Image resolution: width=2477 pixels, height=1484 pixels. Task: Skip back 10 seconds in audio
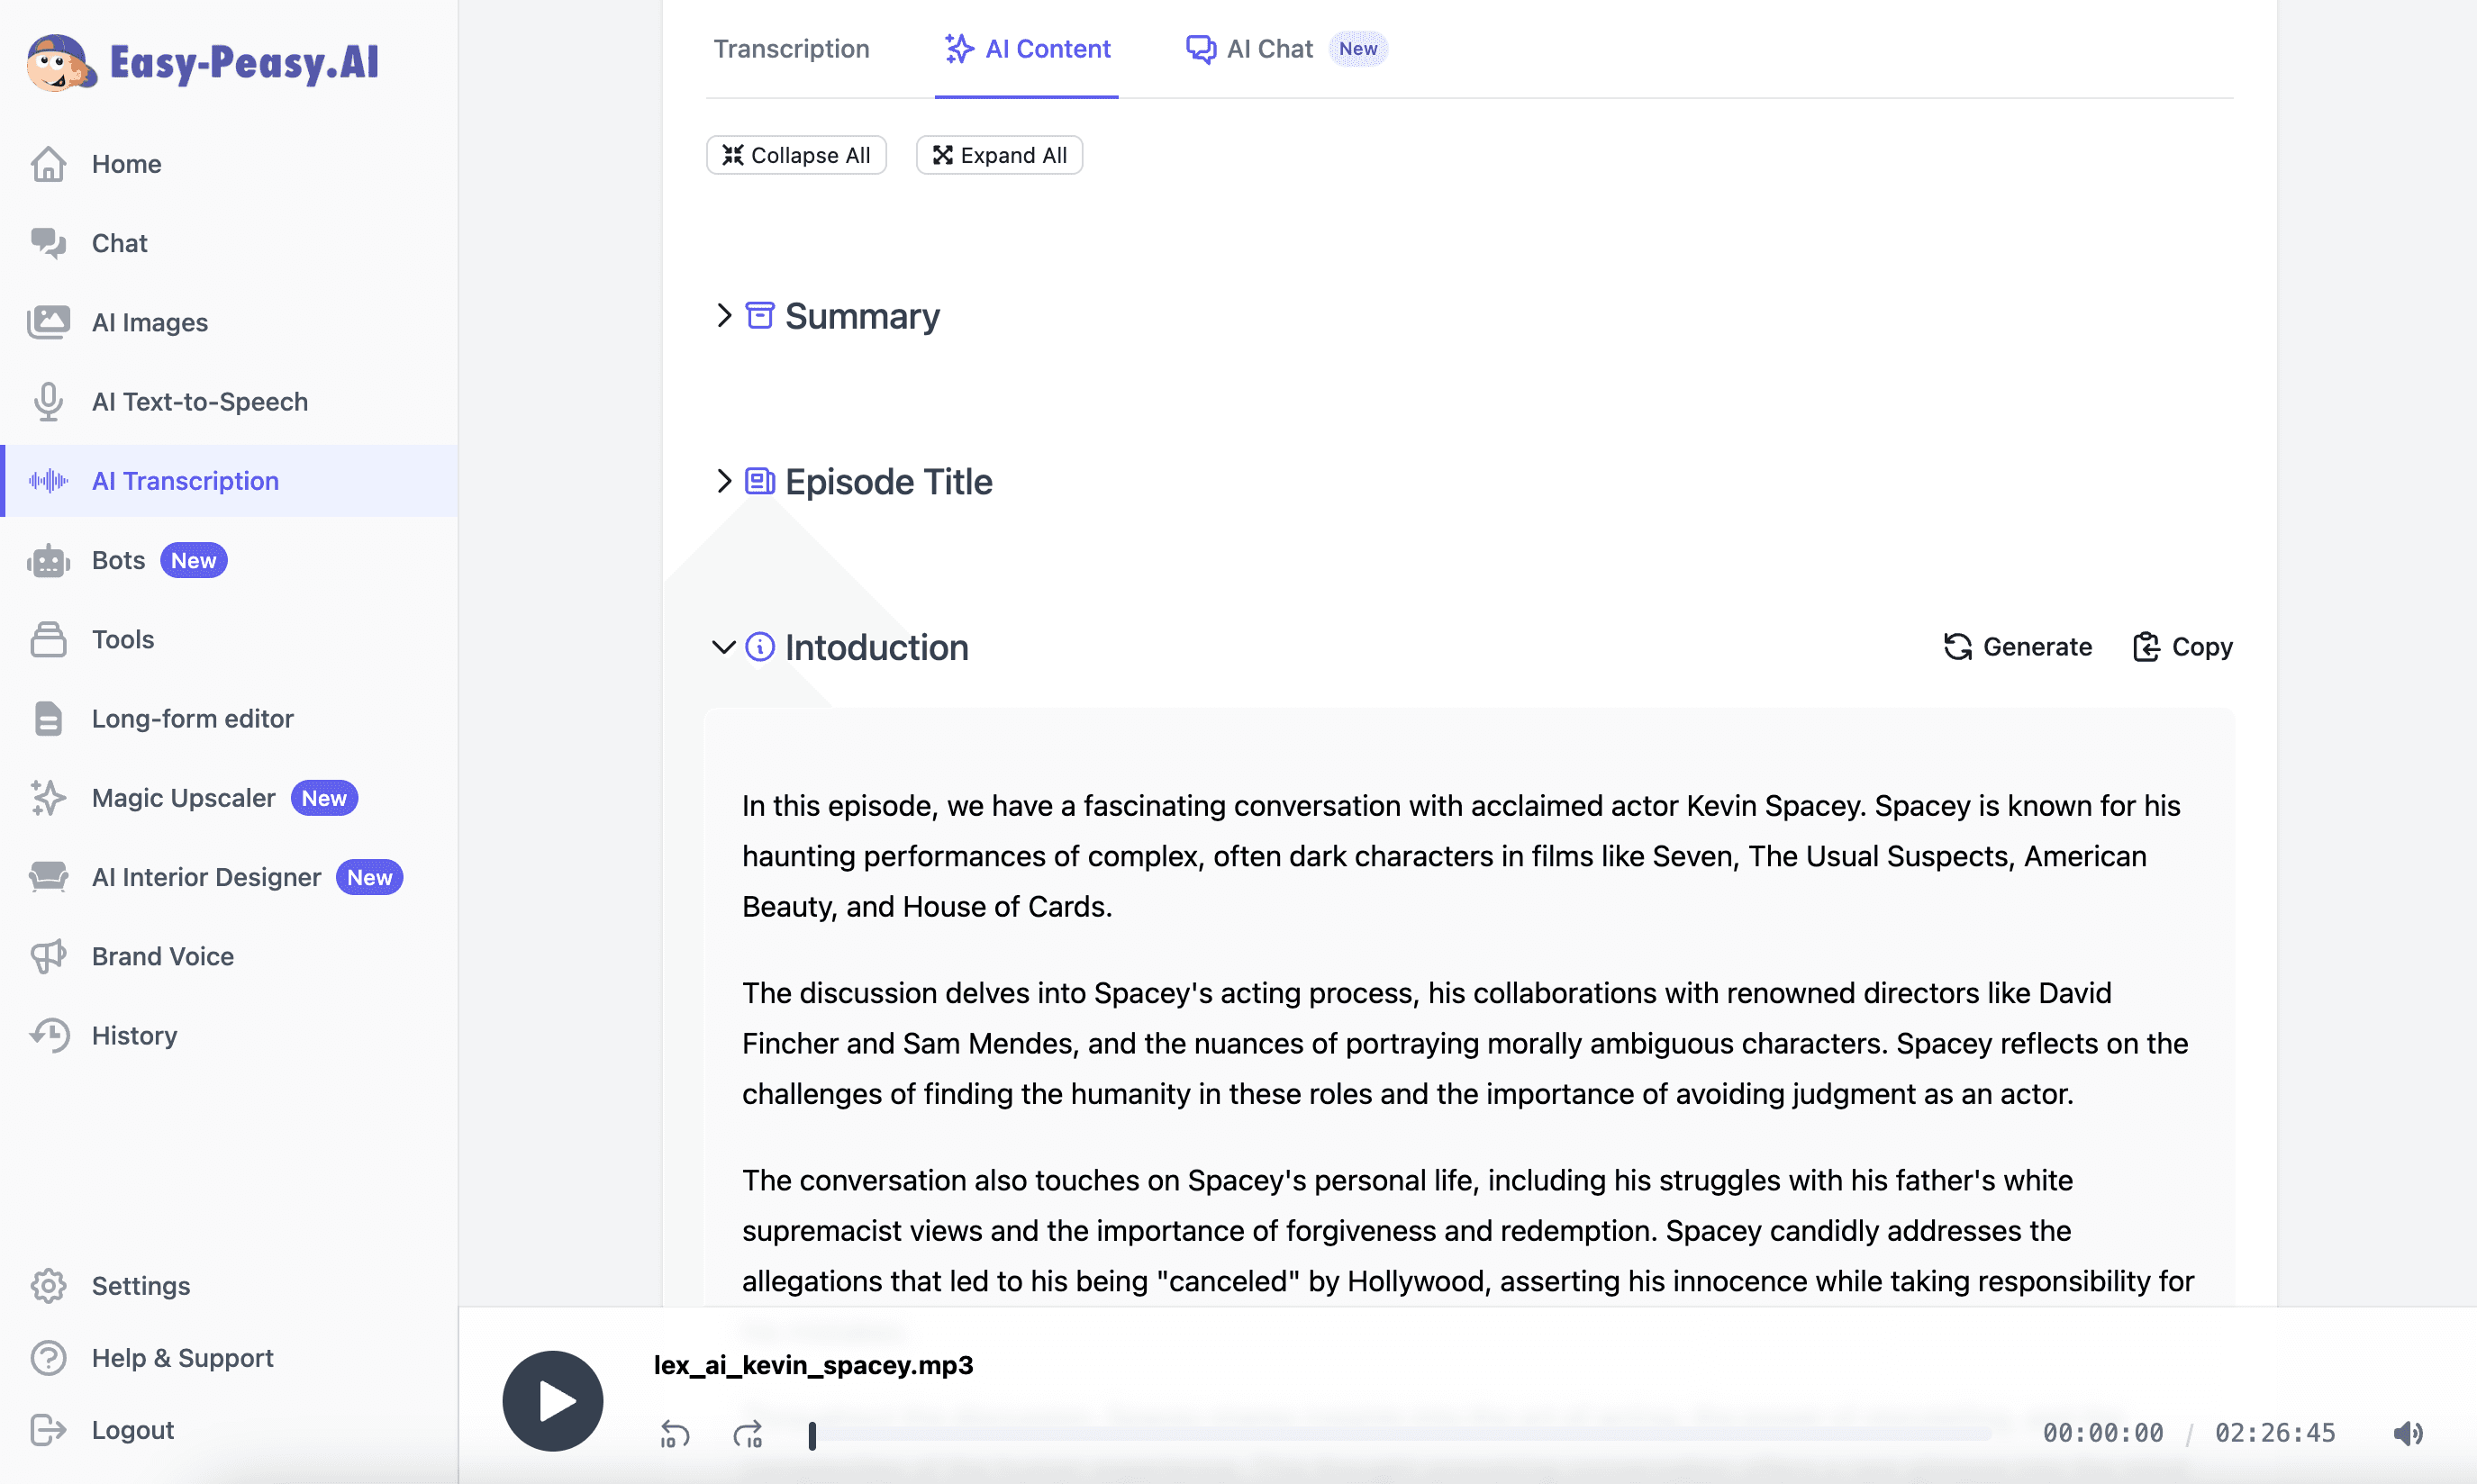pos(675,1433)
